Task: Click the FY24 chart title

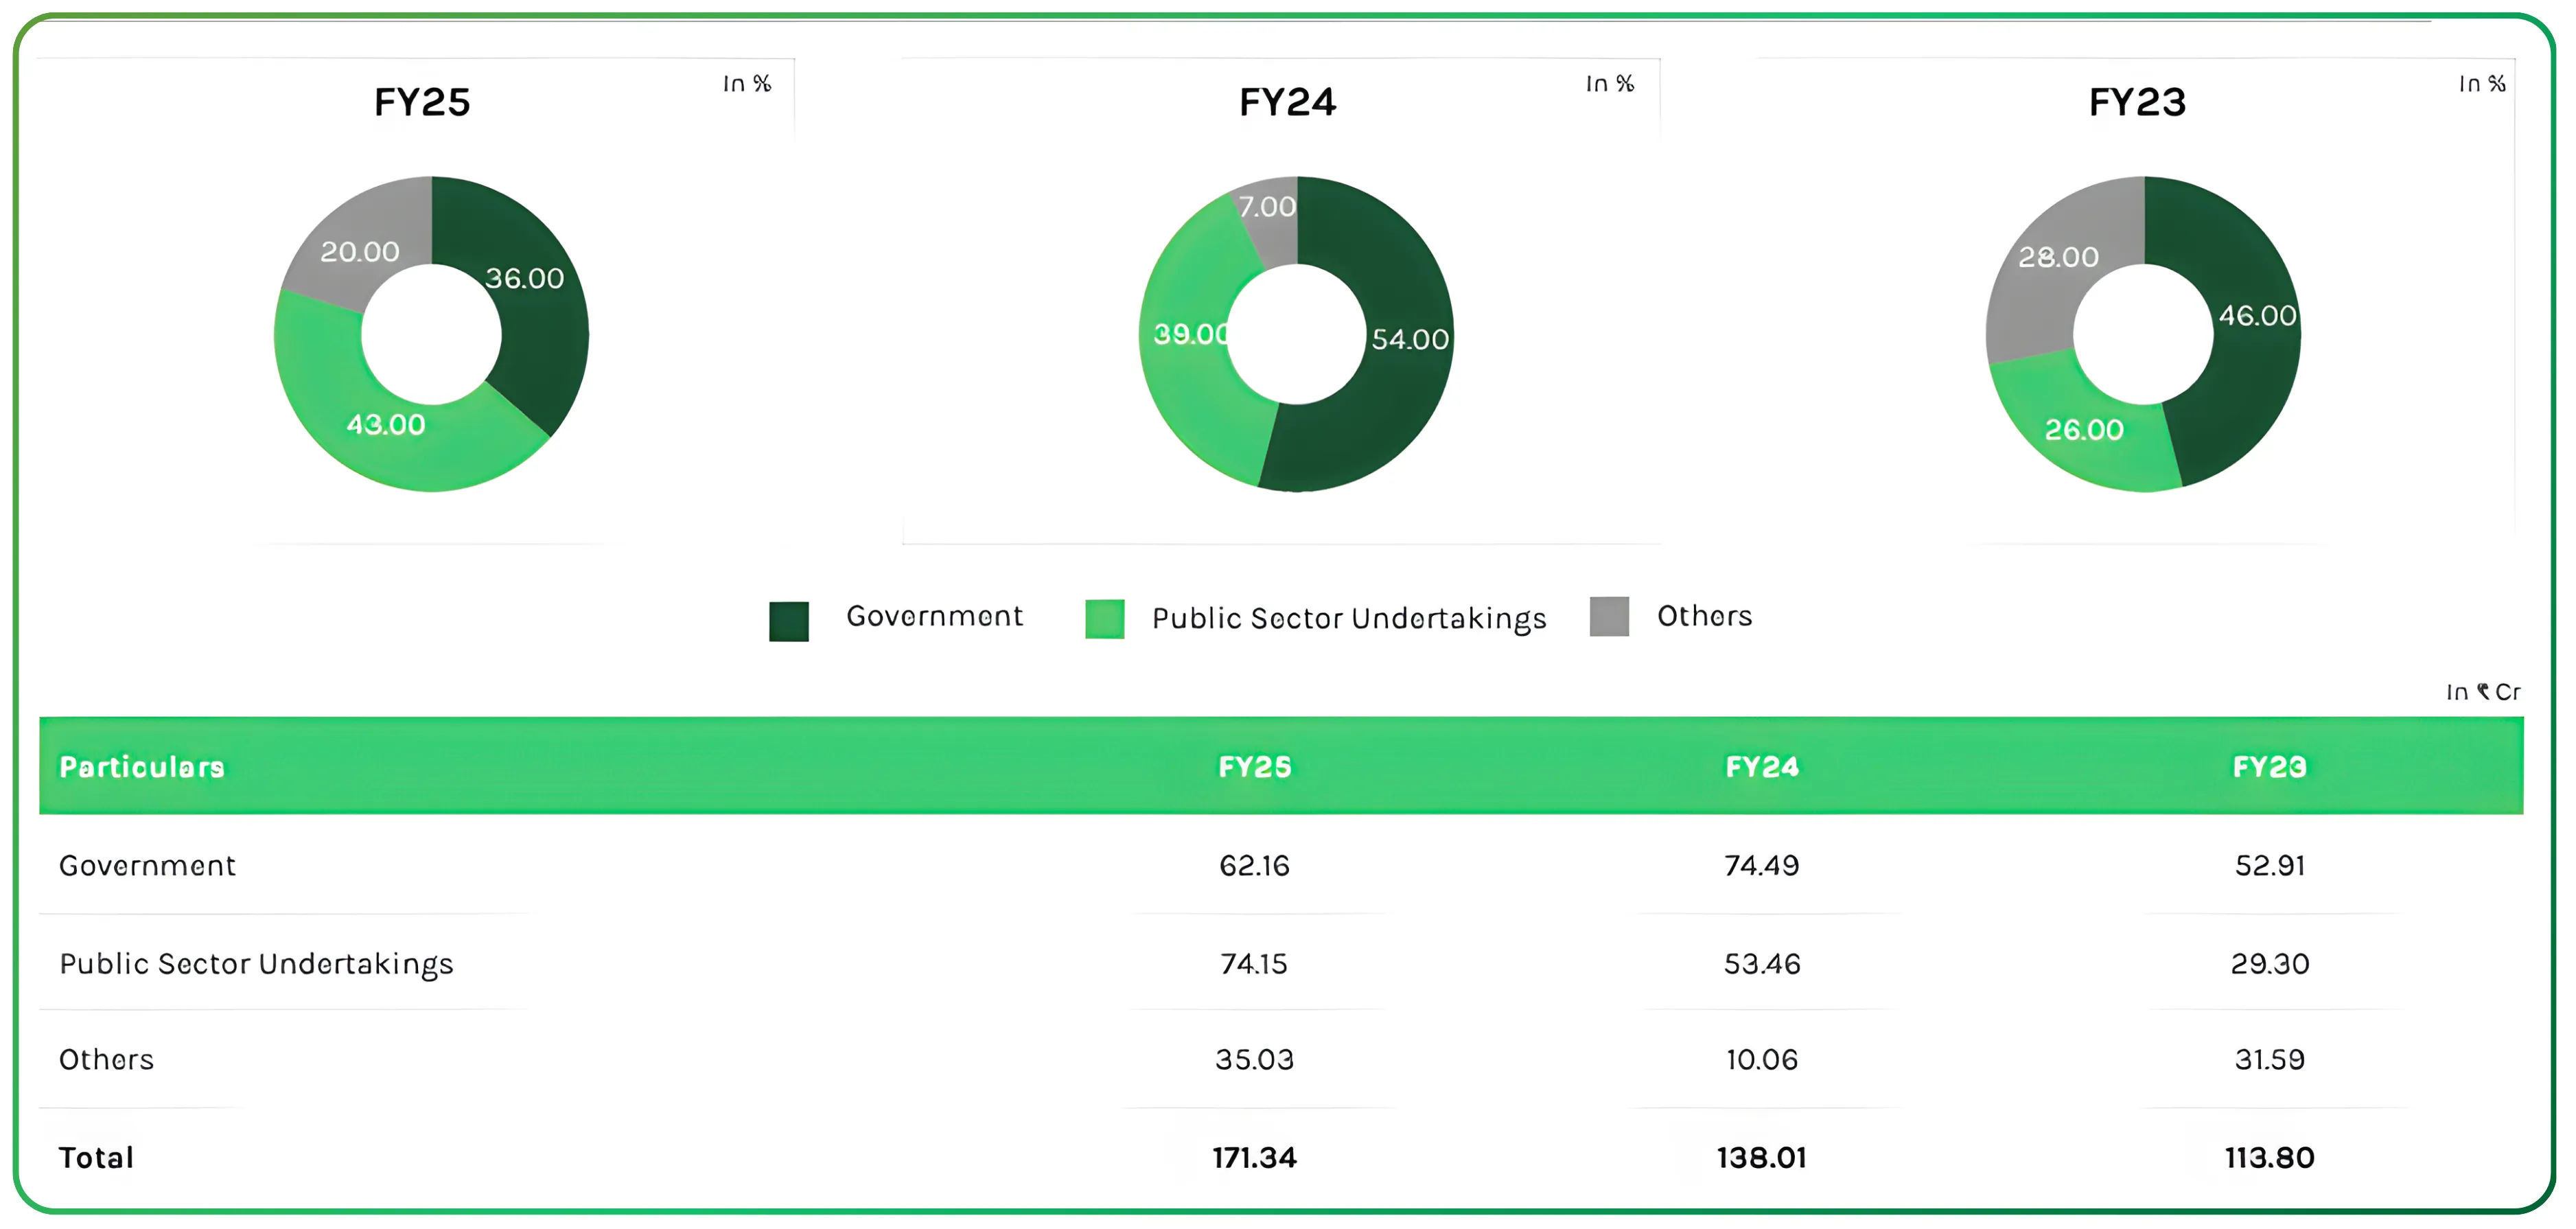Action: point(1287,102)
